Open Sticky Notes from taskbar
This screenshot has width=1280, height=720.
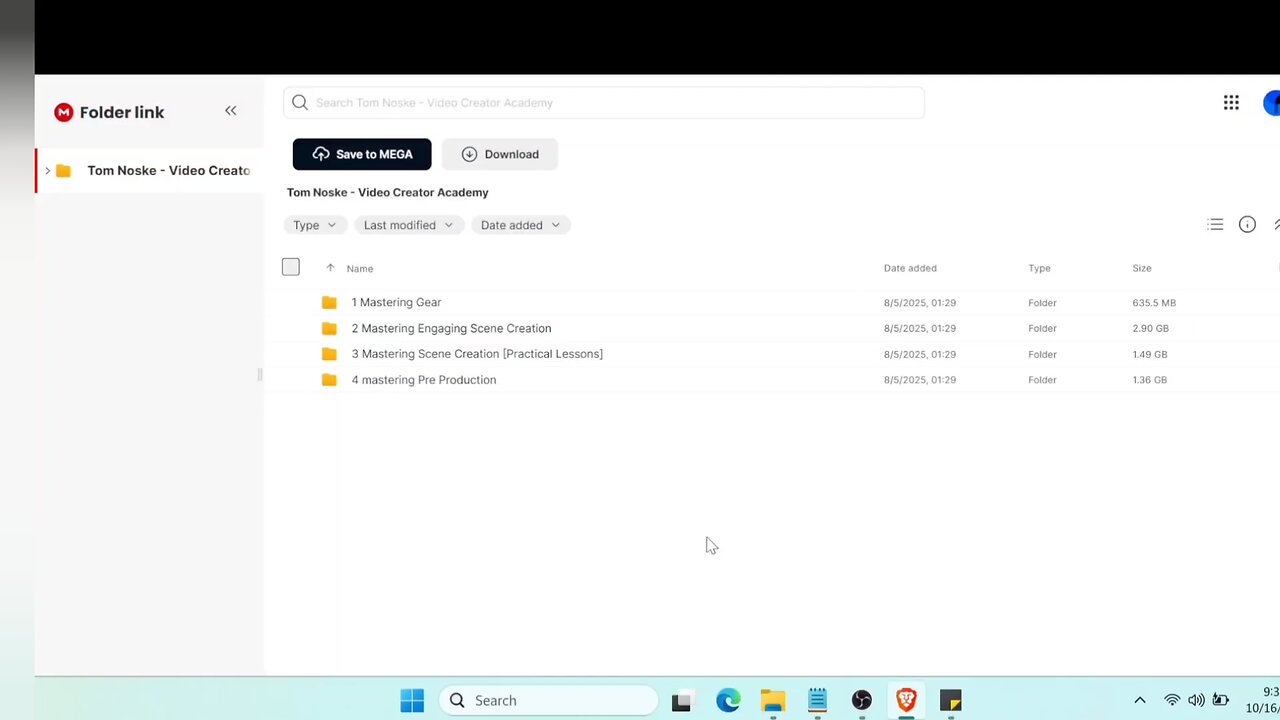coord(950,700)
